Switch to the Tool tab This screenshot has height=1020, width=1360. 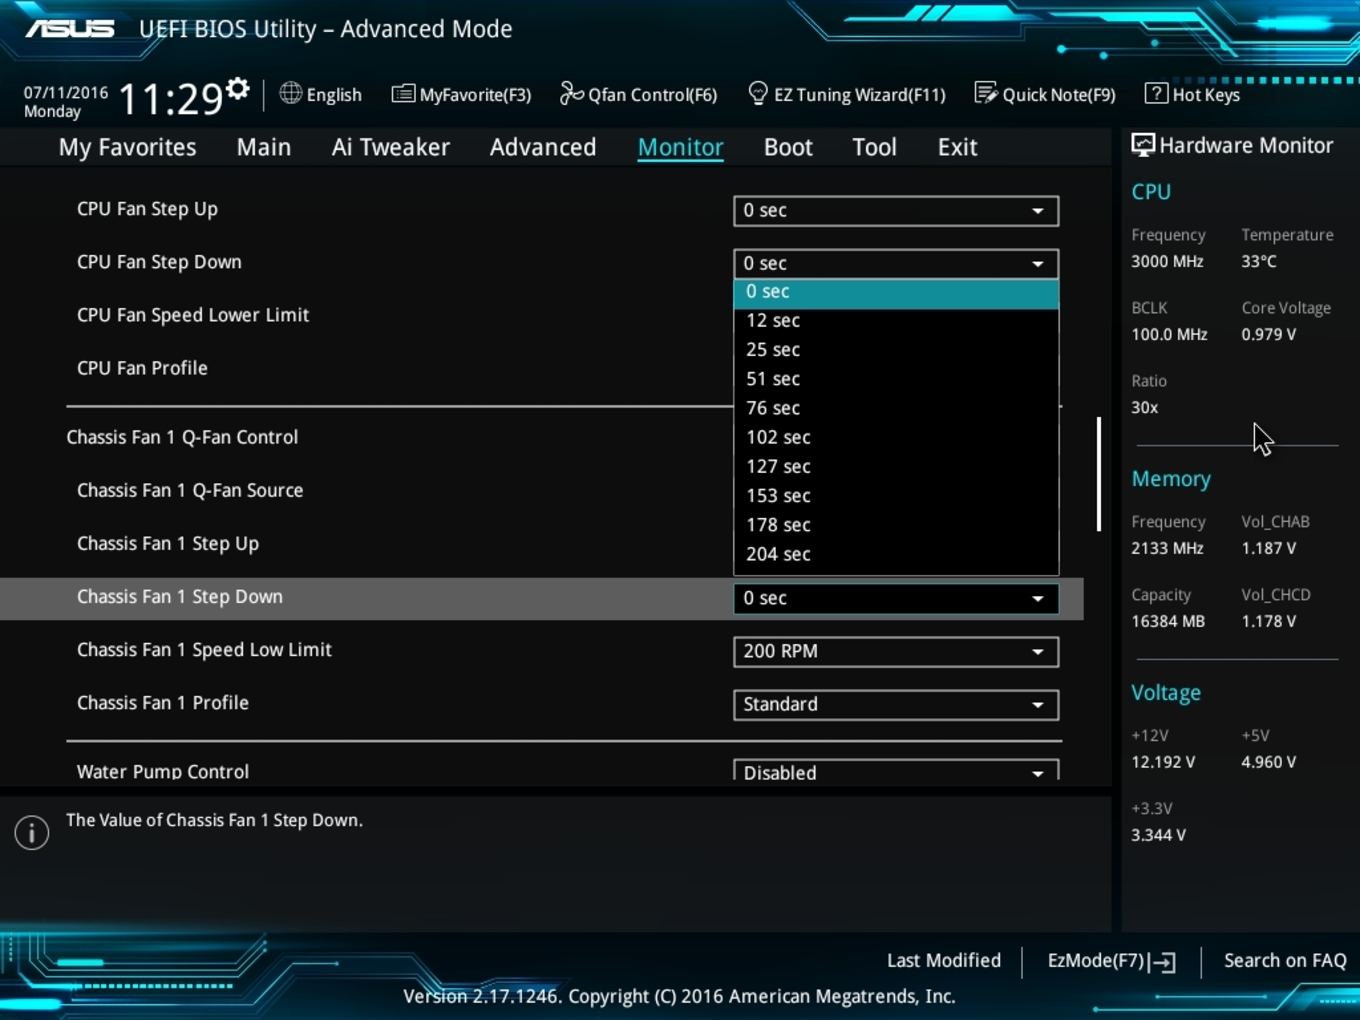(x=874, y=147)
